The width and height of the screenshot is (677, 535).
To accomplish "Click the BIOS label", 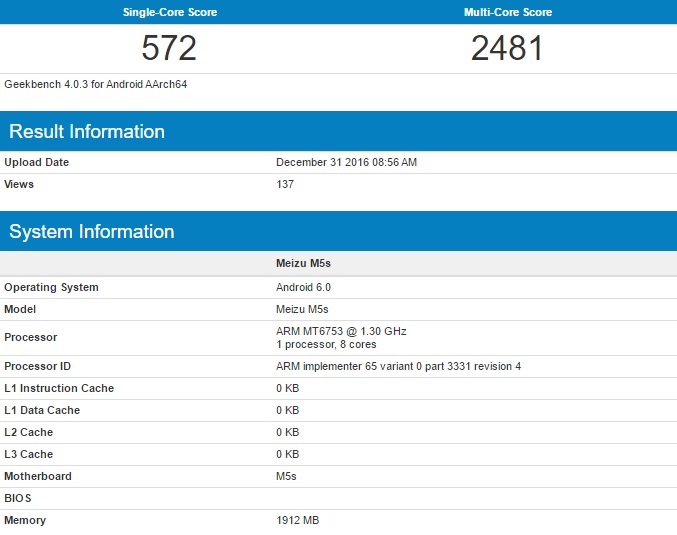I will click(18, 499).
